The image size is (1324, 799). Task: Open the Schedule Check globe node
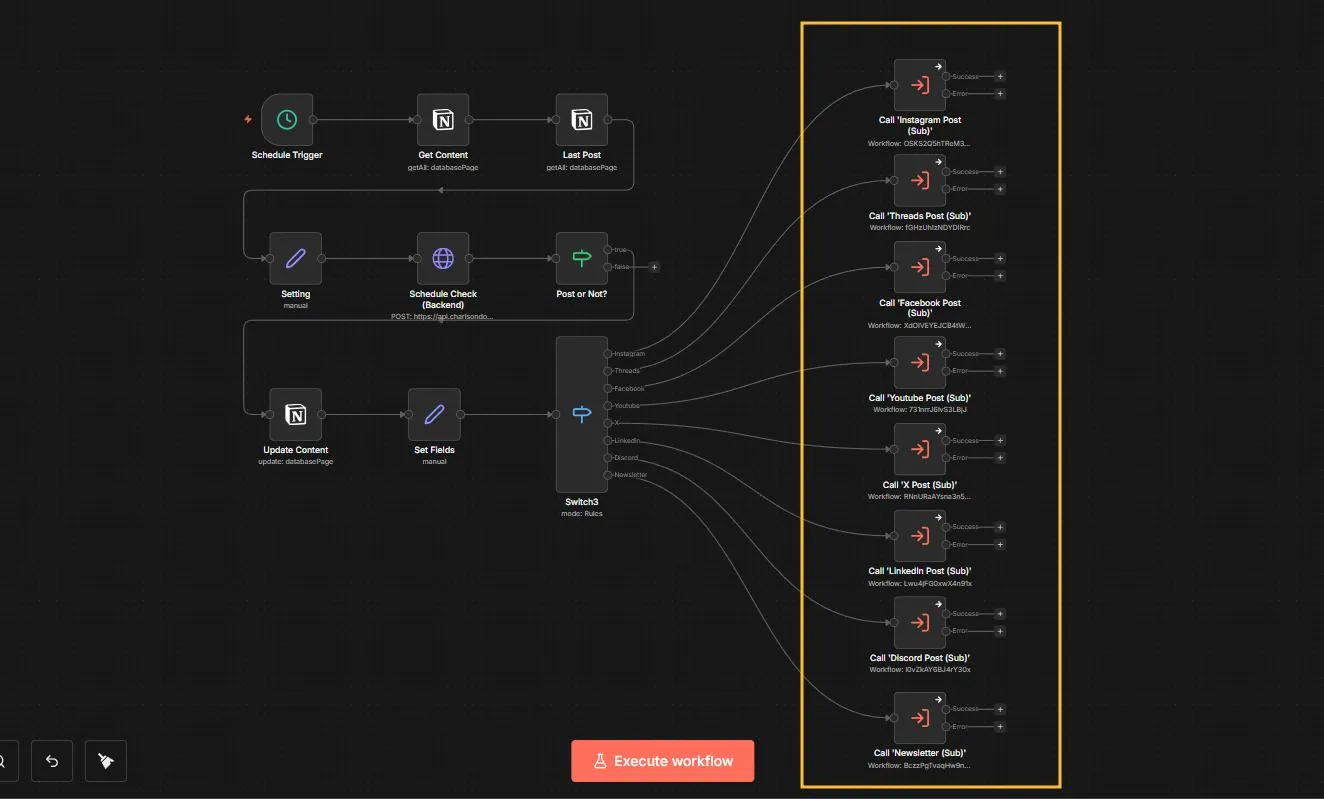(x=442, y=258)
